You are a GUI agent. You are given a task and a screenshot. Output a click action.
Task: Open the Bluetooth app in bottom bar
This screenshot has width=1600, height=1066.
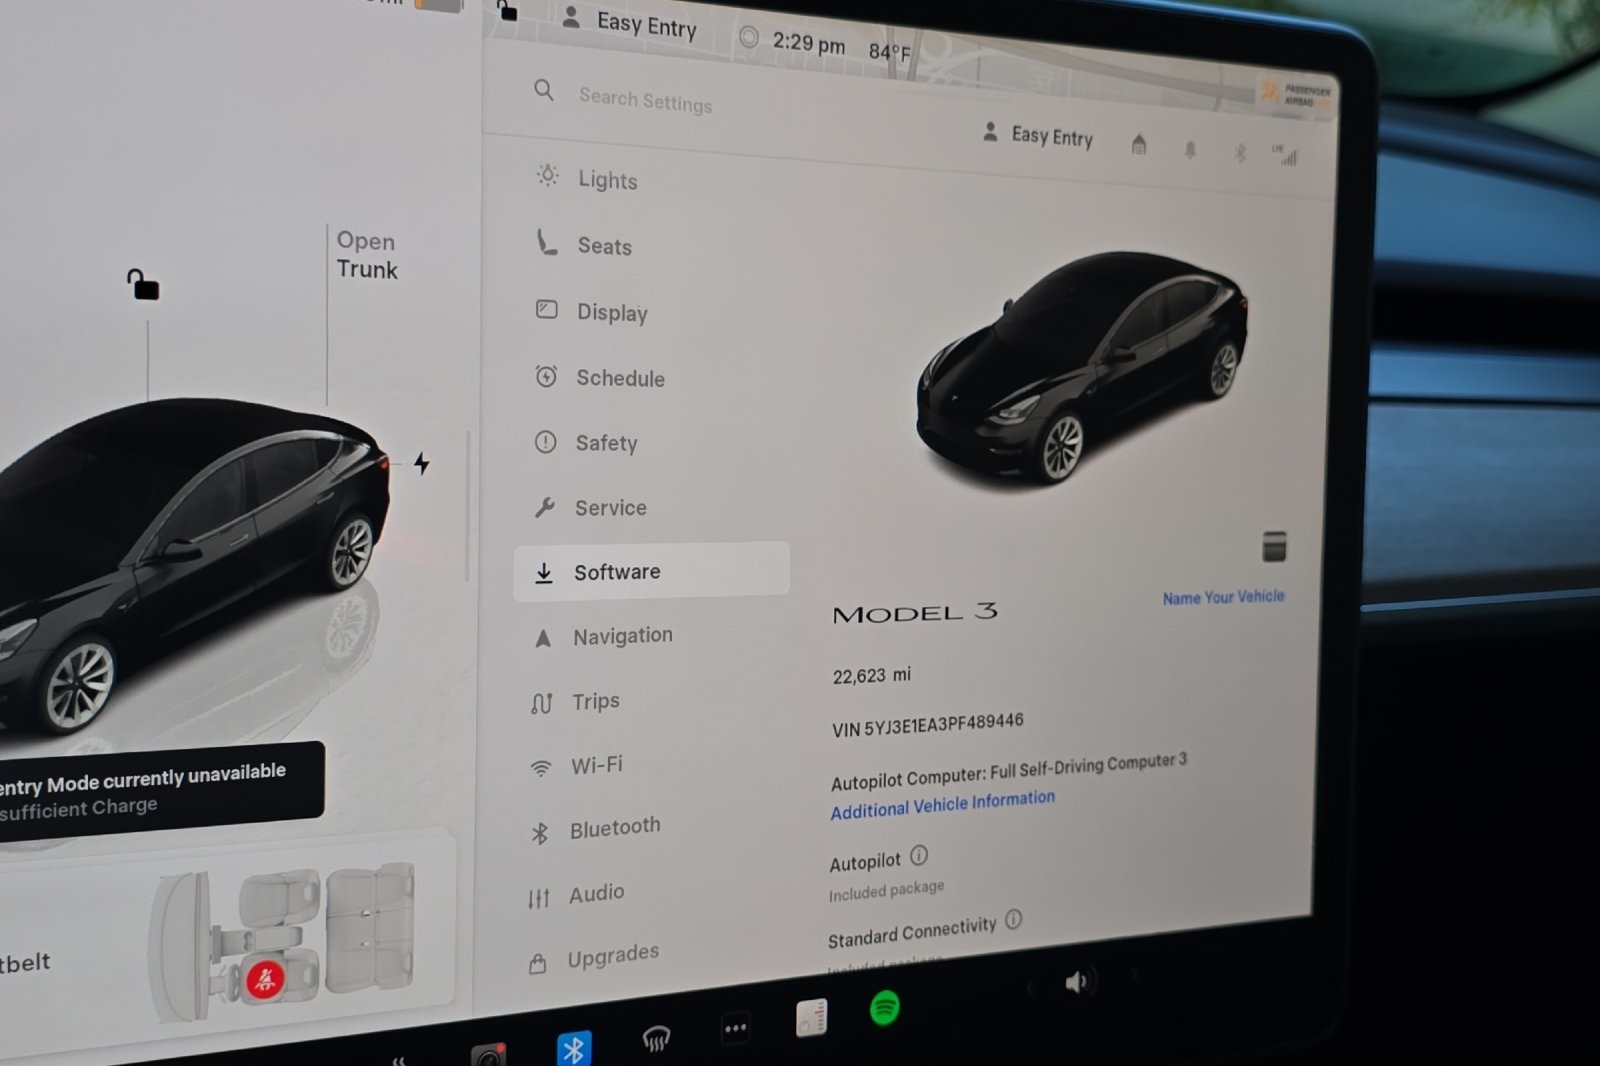pyautogui.click(x=573, y=1048)
